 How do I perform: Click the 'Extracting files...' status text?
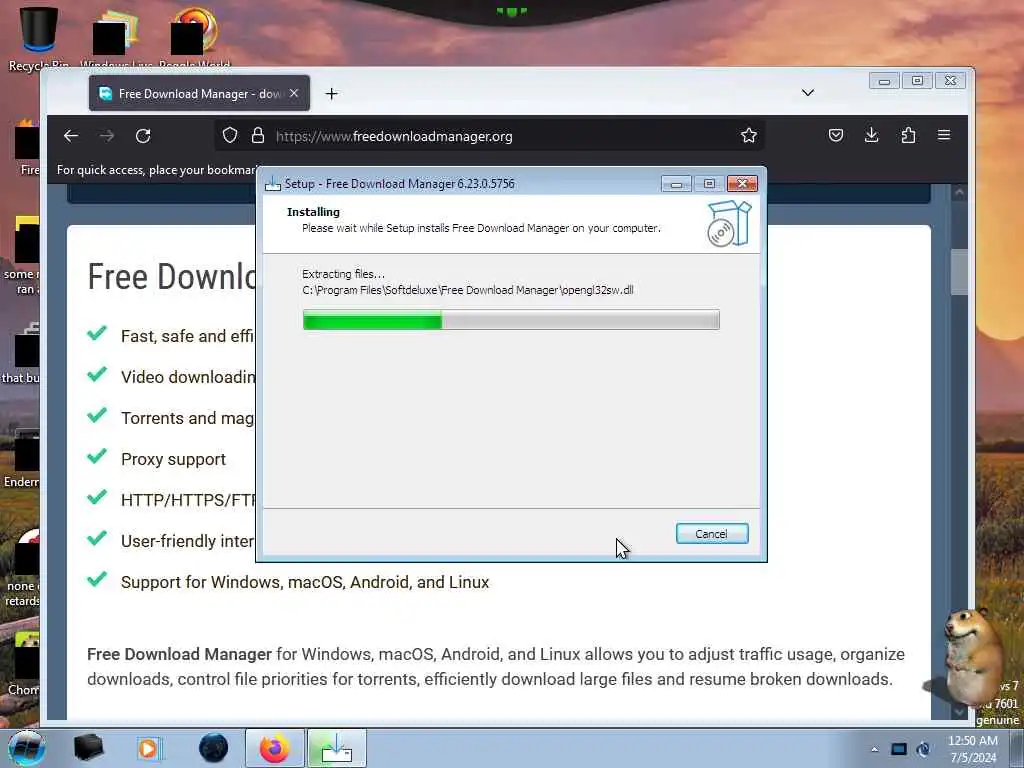344,274
